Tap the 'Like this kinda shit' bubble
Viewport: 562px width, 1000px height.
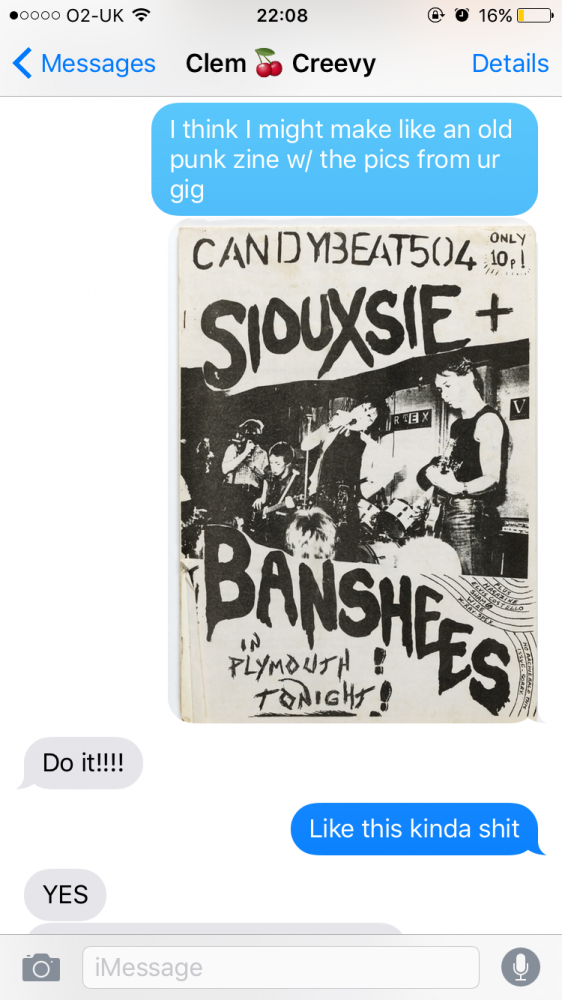416,828
